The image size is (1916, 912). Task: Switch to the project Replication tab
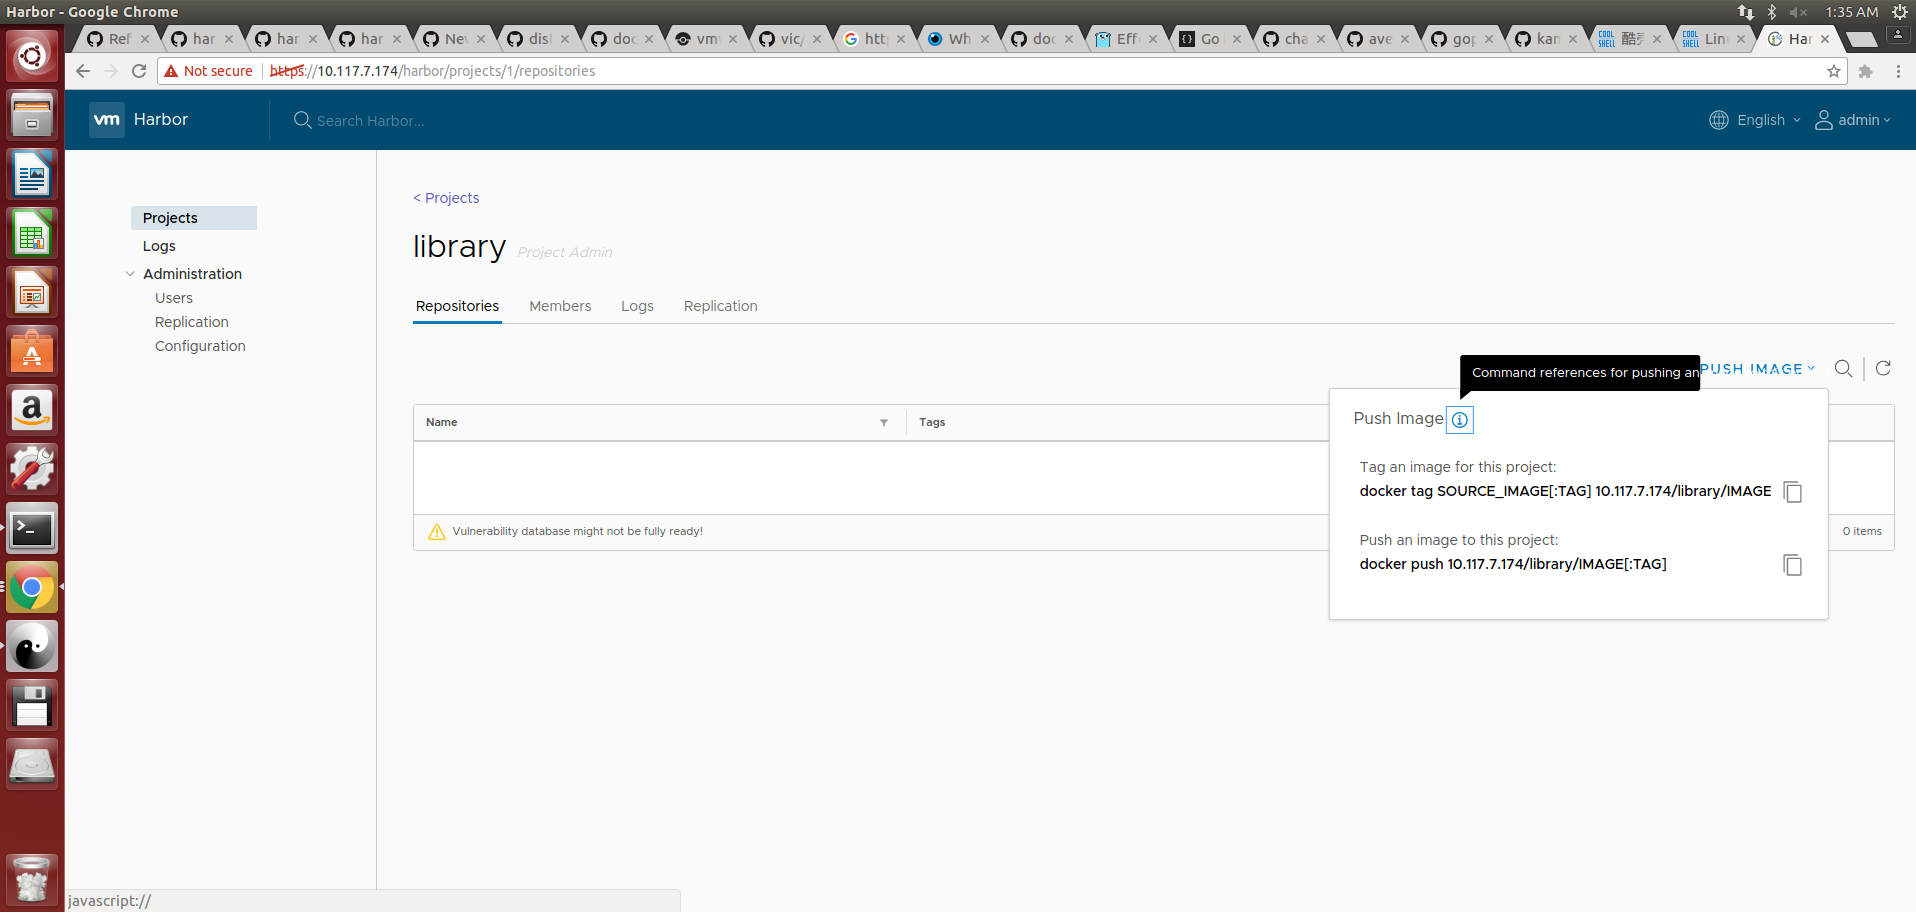pyautogui.click(x=720, y=306)
